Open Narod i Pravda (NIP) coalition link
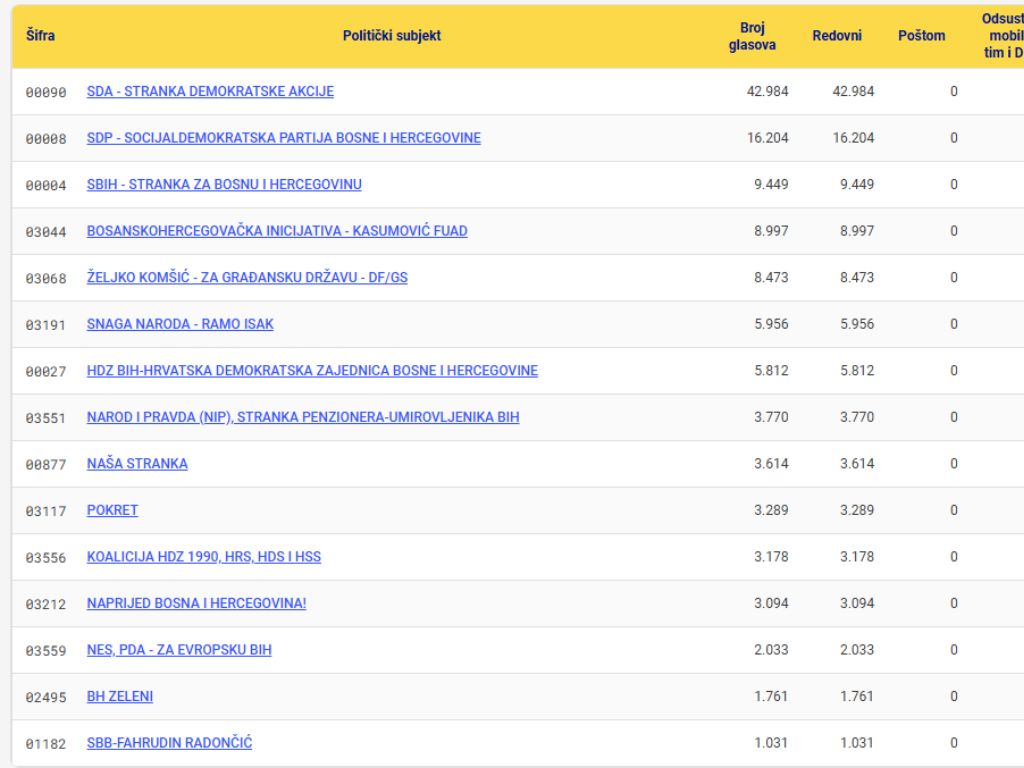 303,417
